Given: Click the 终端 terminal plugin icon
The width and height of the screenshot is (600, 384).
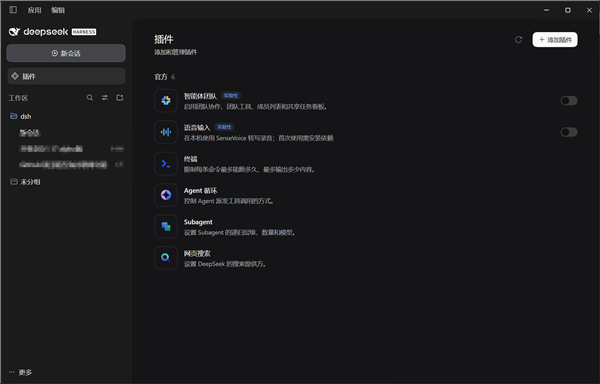Looking at the screenshot, I should coord(166,164).
